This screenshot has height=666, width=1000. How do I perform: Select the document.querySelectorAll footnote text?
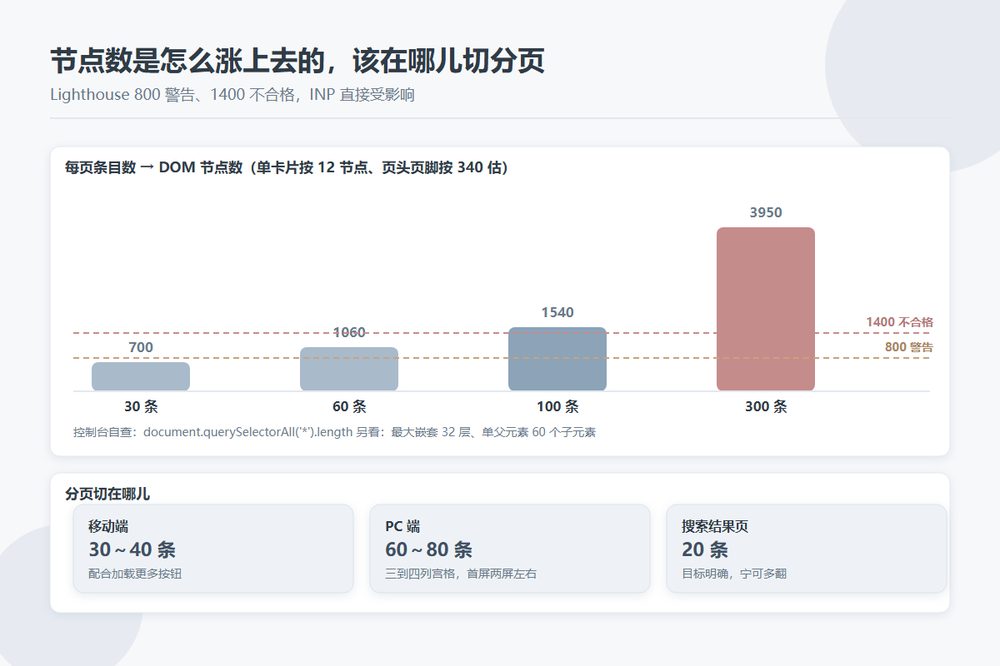coord(334,432)
